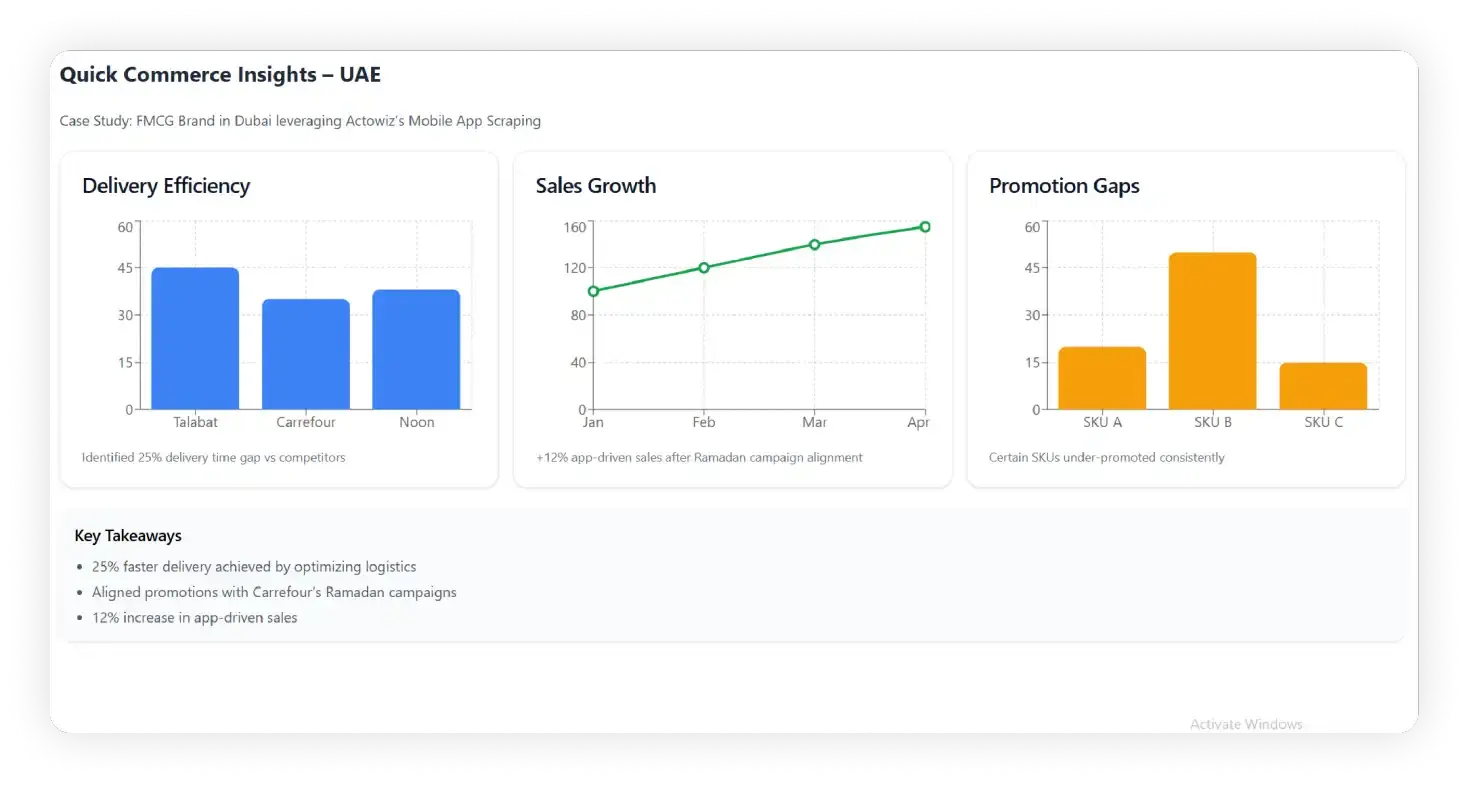Select the Key Takeaways heading

tap(128, 536)
